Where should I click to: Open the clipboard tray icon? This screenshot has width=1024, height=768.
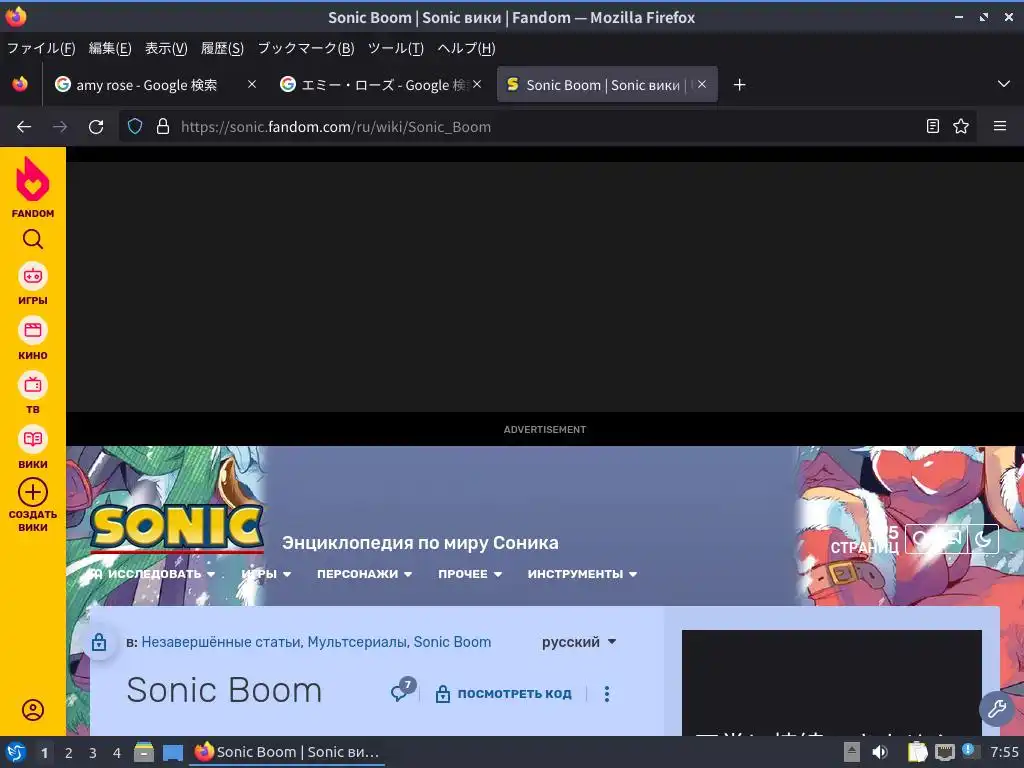click(x=918, y=752)
